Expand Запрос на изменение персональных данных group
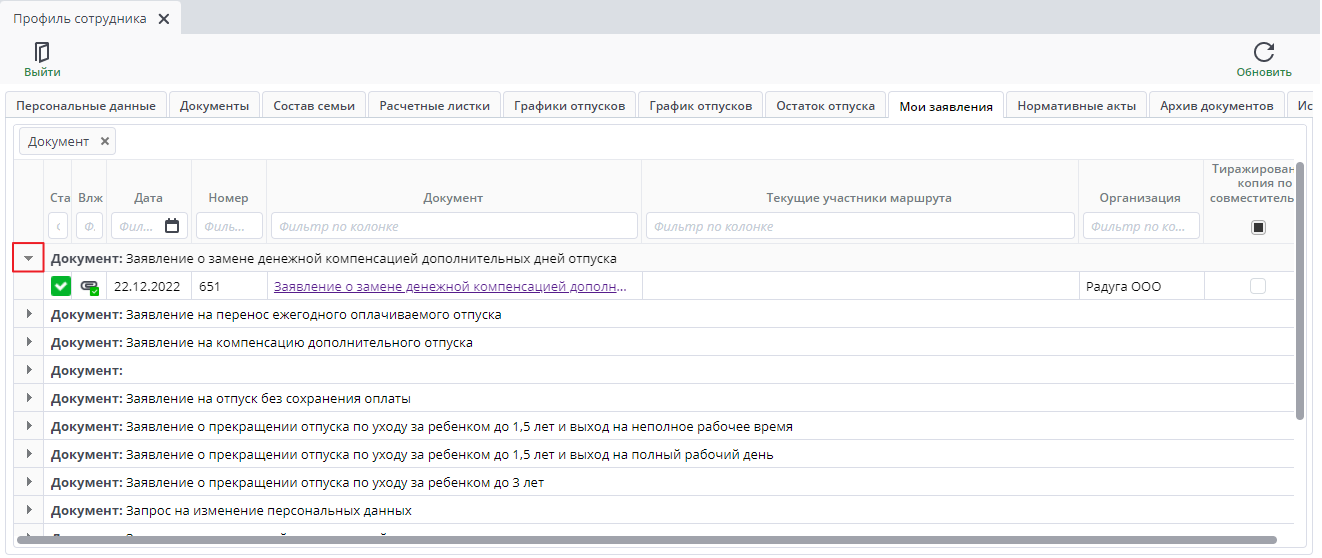This screenshot has width=1322, height=558. point(29,510)
